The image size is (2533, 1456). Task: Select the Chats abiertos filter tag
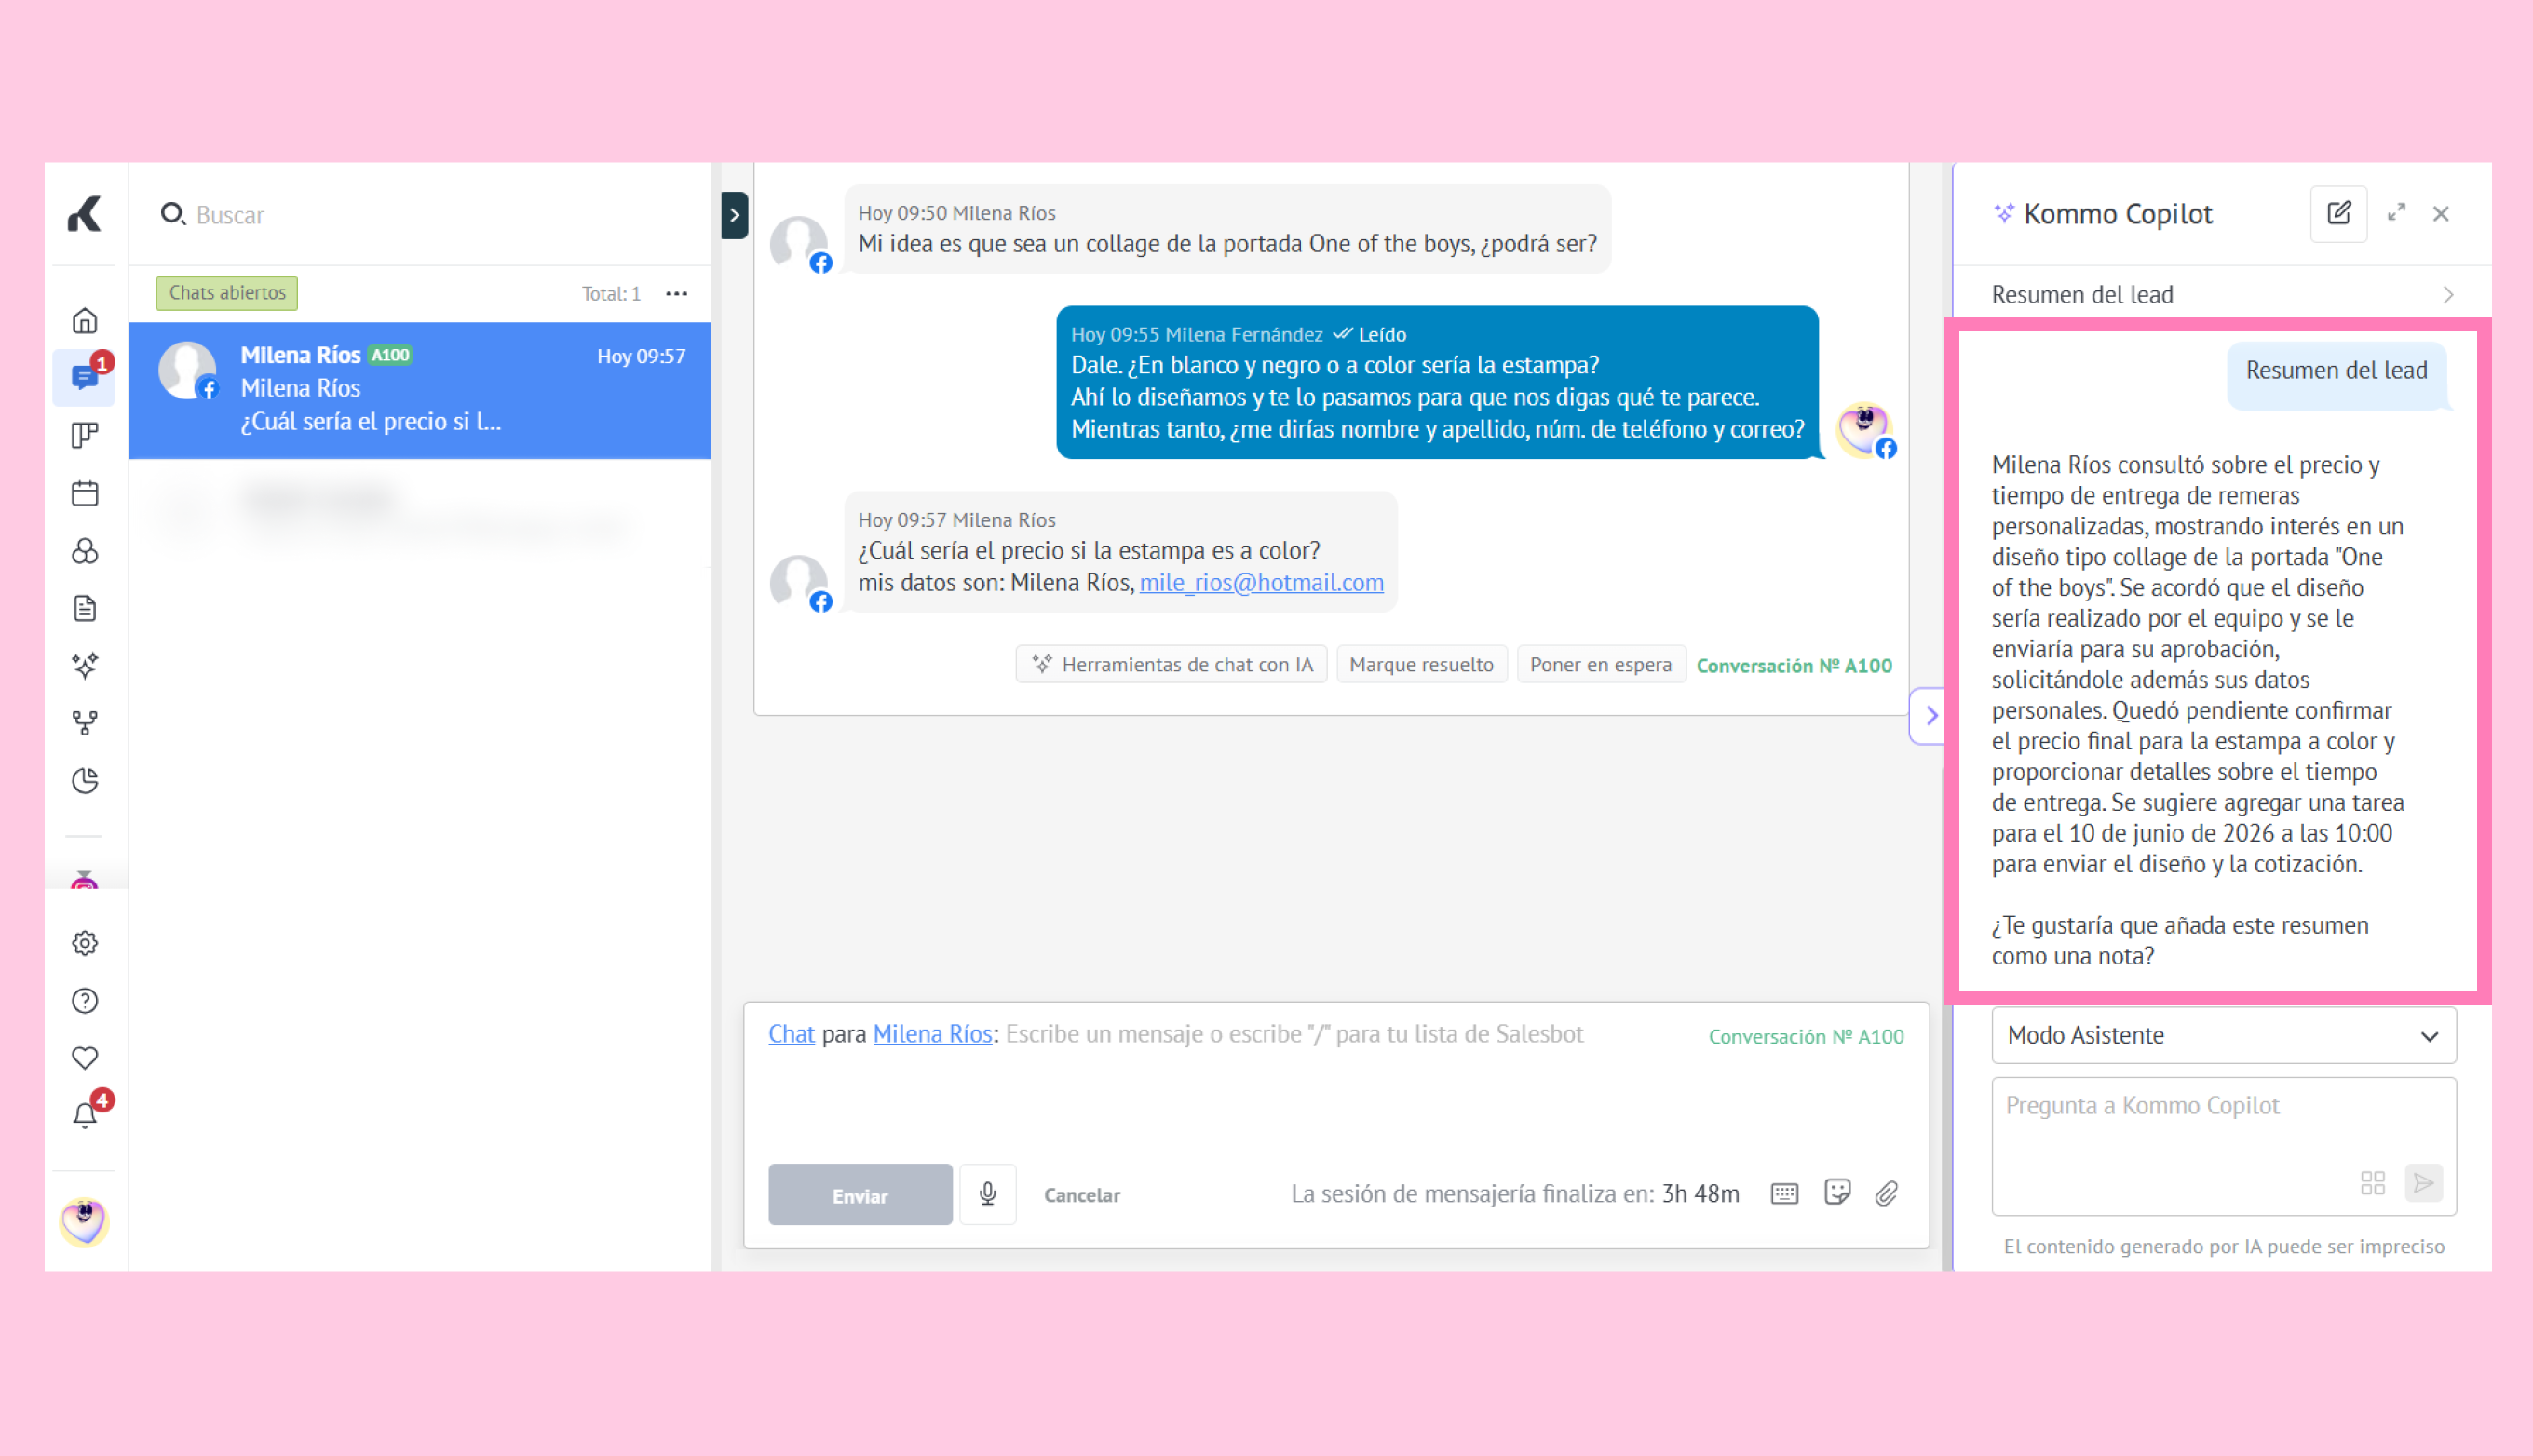click(x=227, y=293)
